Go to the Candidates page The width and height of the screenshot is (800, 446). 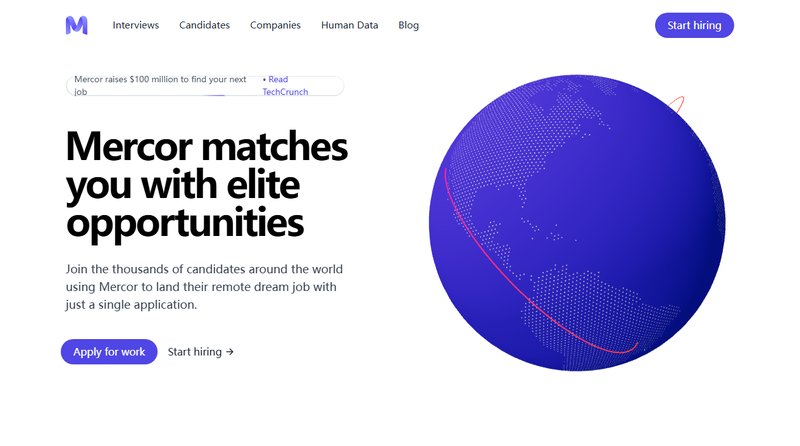click(x=205, y=25)
